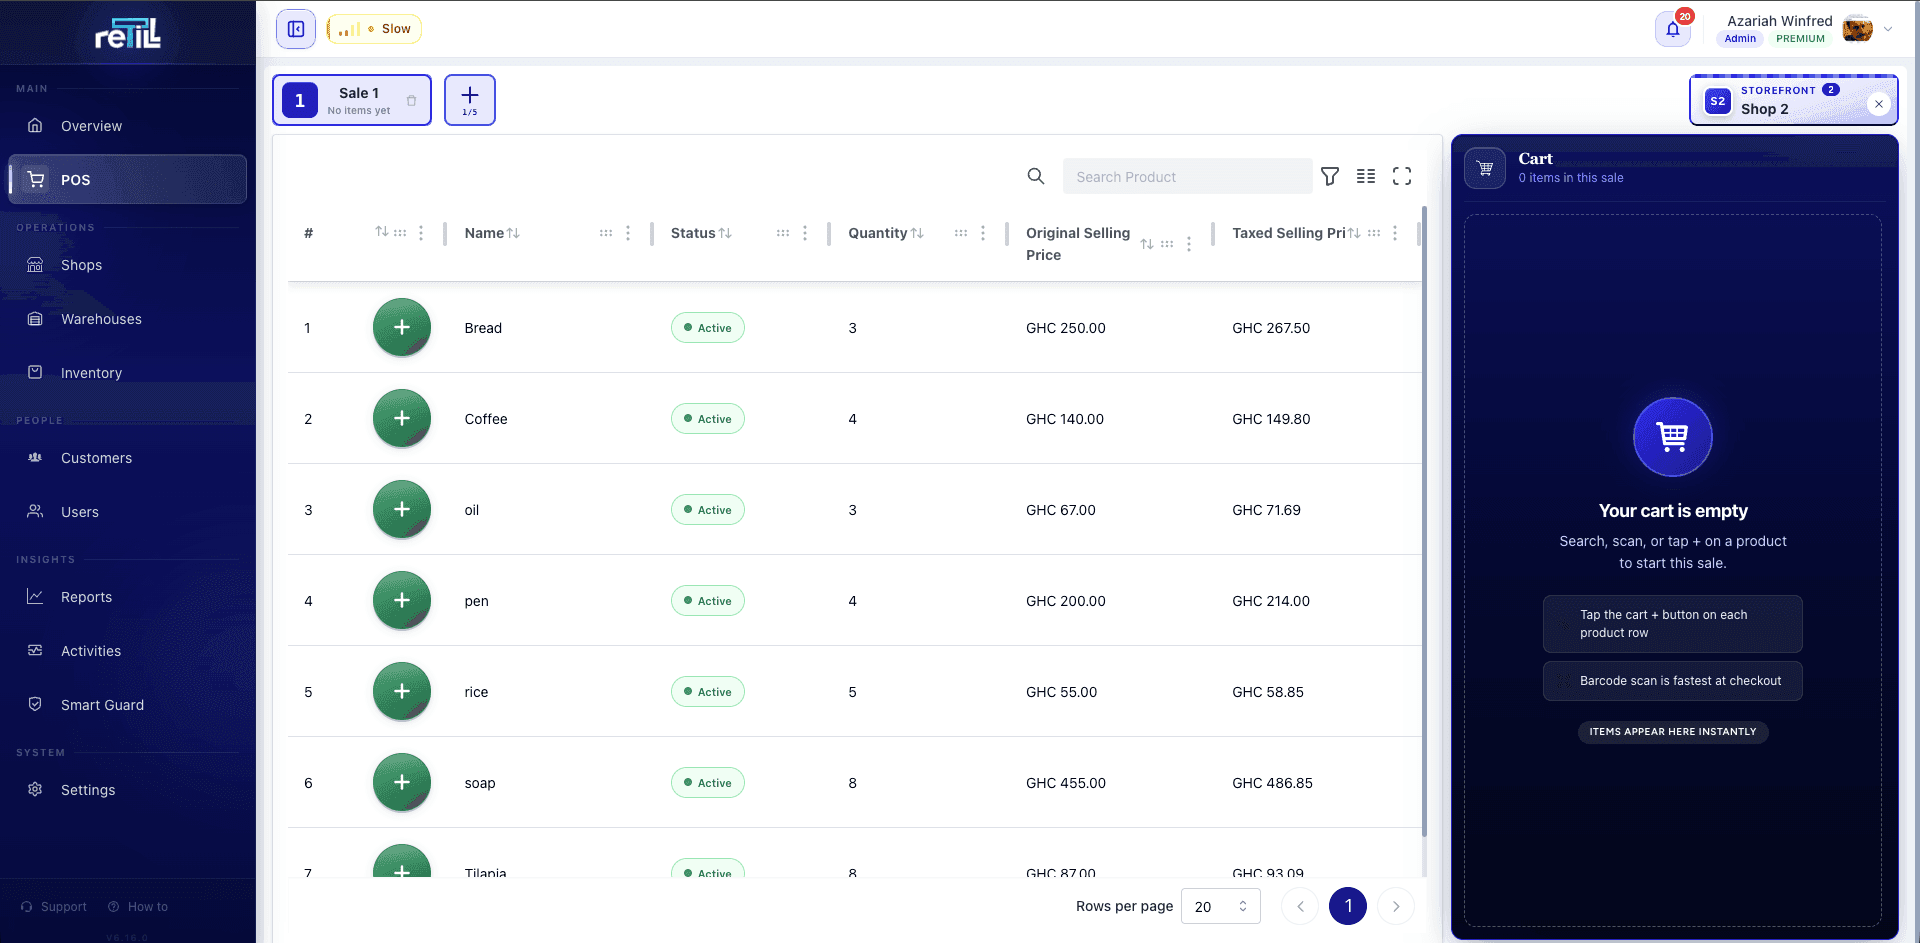Viewport: 1920px width, 943px height.
Task: Add Coffee with the green plus button
Action: click(x=402, y=418)
